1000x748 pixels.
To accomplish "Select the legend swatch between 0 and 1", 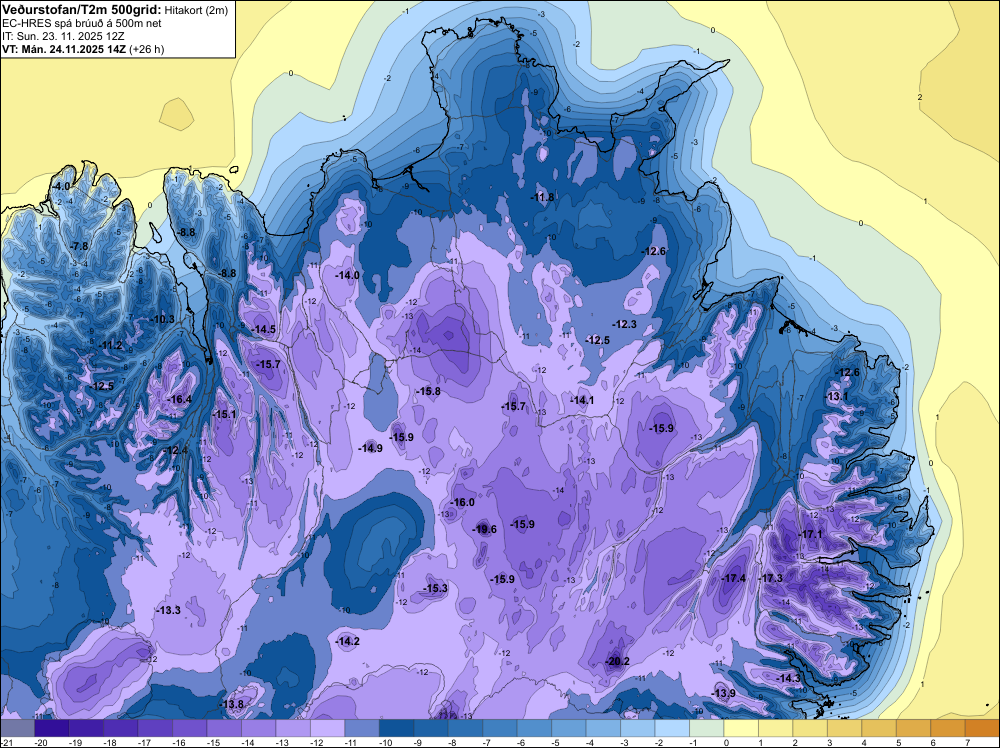I will point(741,728).
